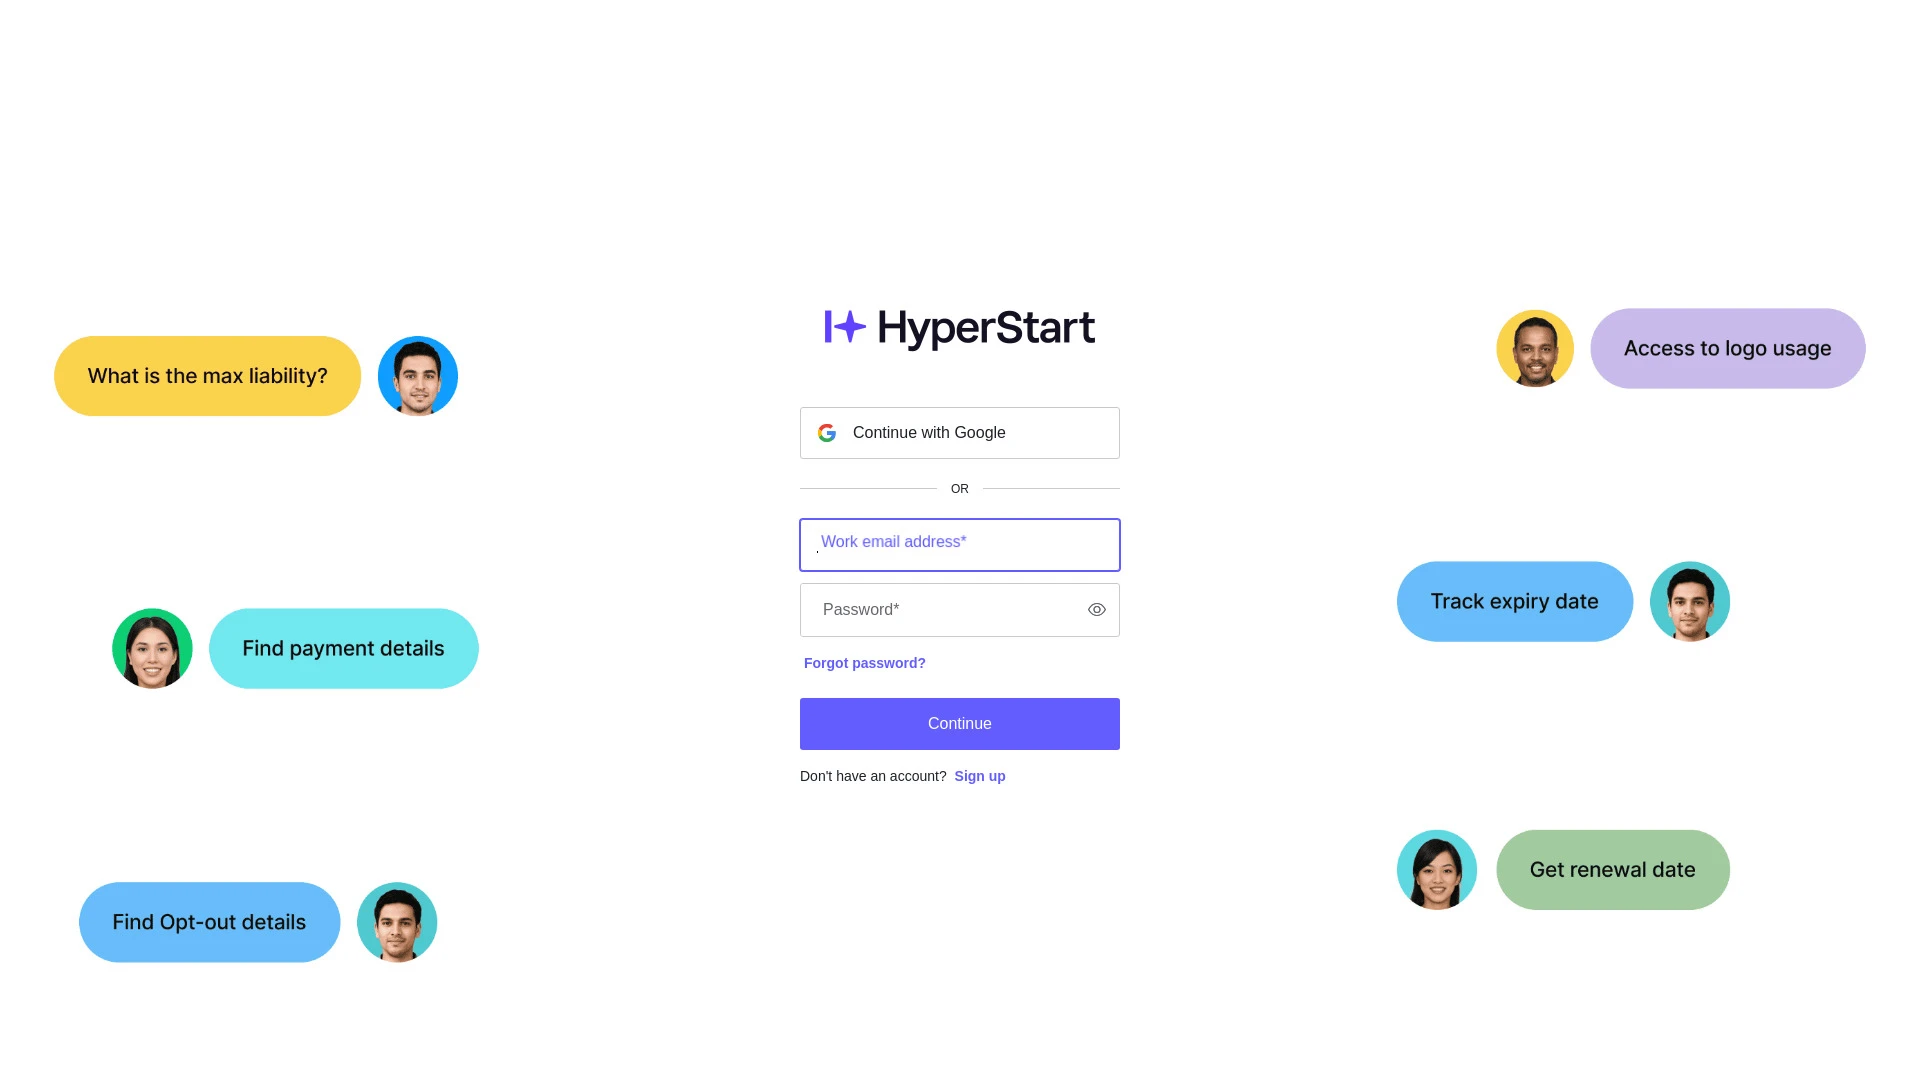Click the profile avatar near Track expiry
This screenshot has width=1920, height=1080.
1689,600
